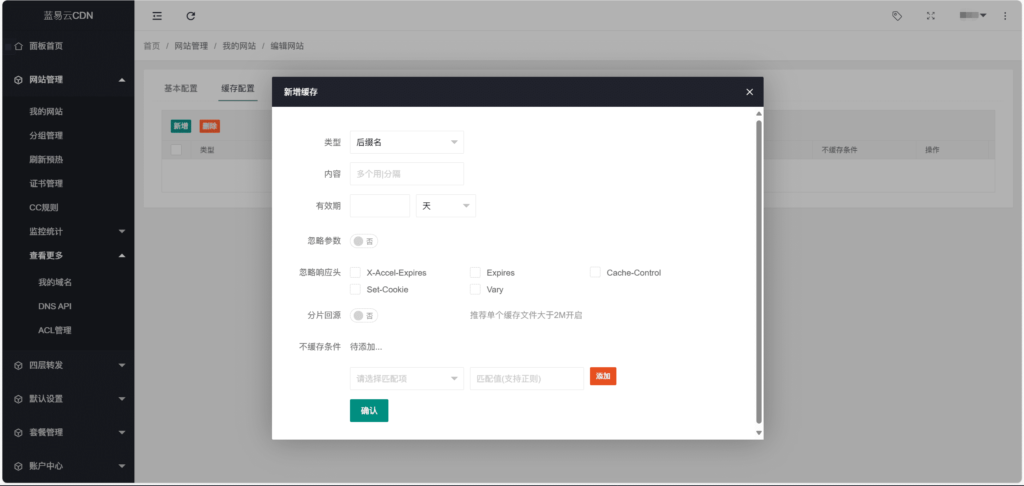Toggle fullscreen icon in header
The width and height of the screenshot is (1024, 486).
click(931, 16)
